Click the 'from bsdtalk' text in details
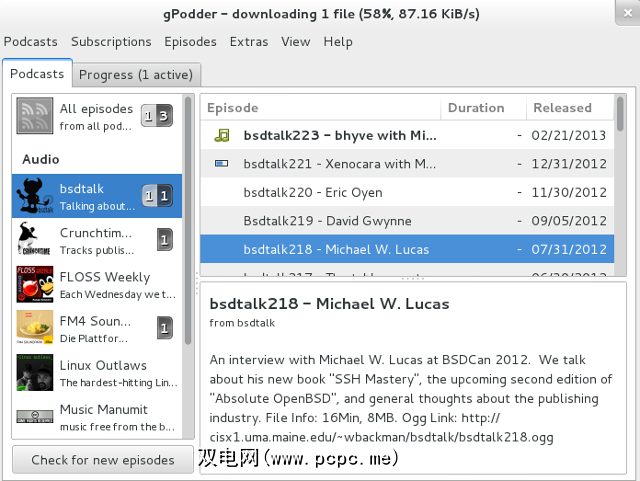 [242, 323]
